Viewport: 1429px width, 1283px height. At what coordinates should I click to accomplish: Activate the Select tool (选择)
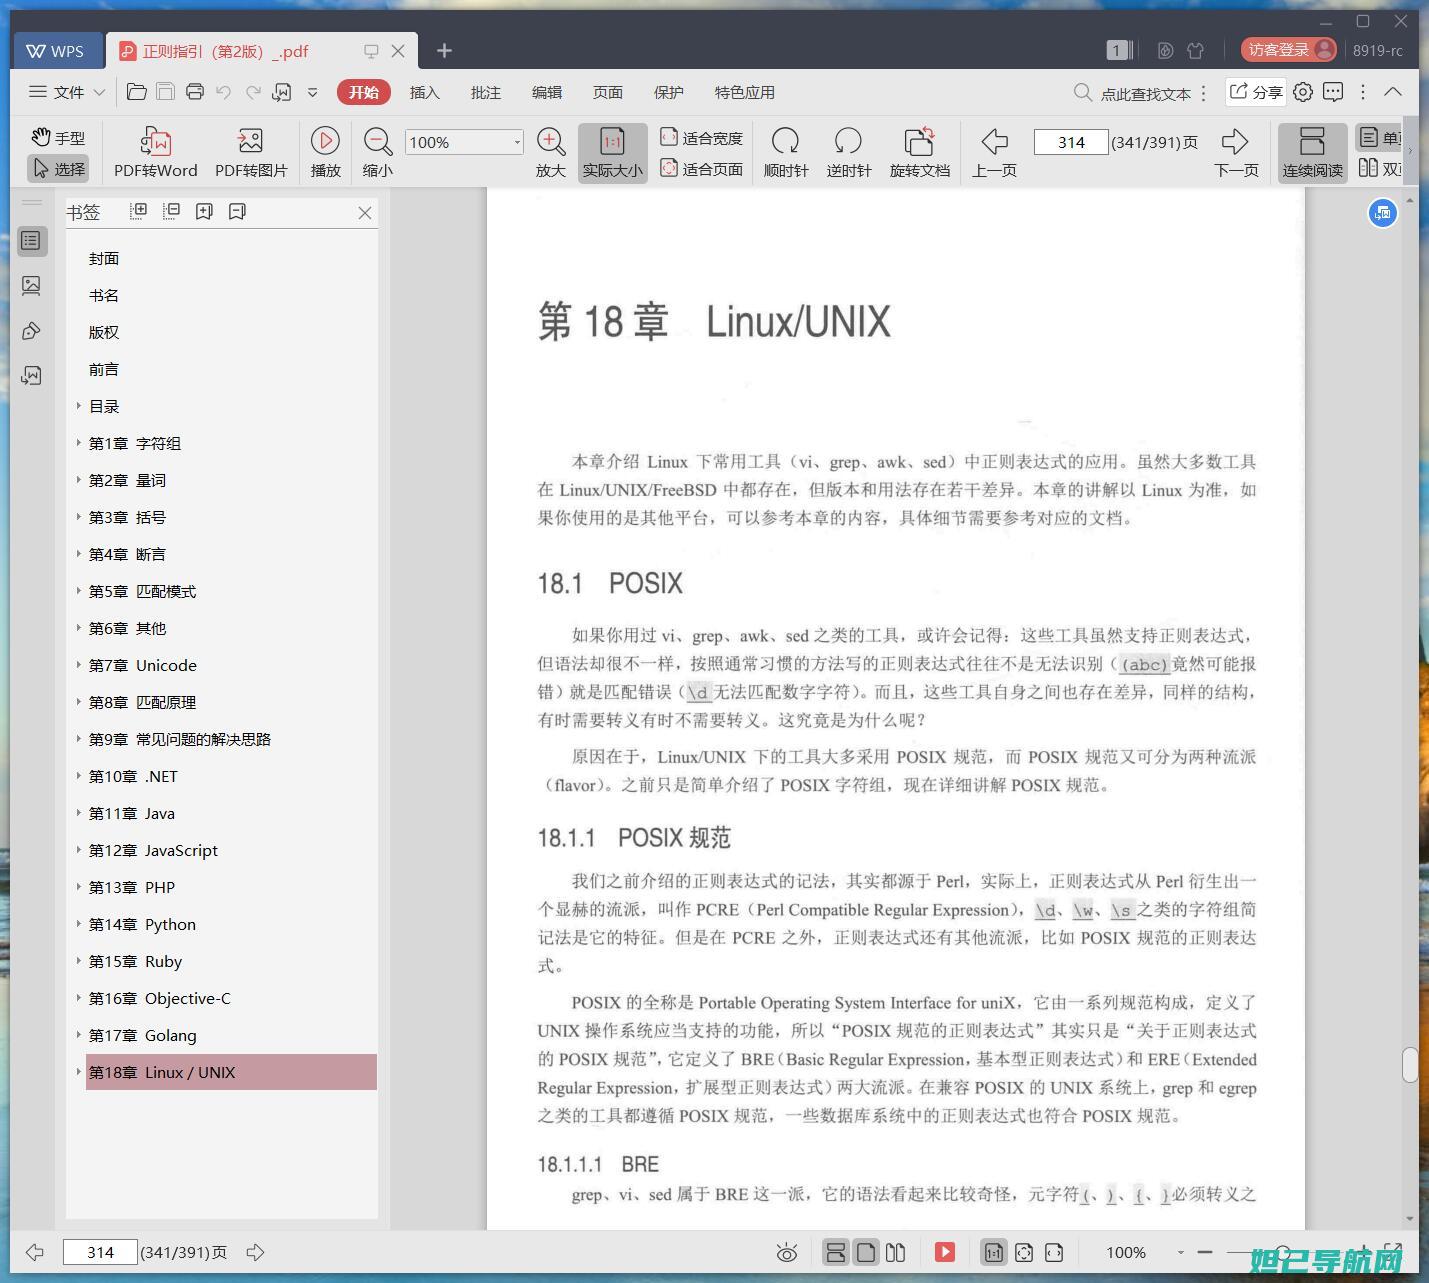click(57, 169)
